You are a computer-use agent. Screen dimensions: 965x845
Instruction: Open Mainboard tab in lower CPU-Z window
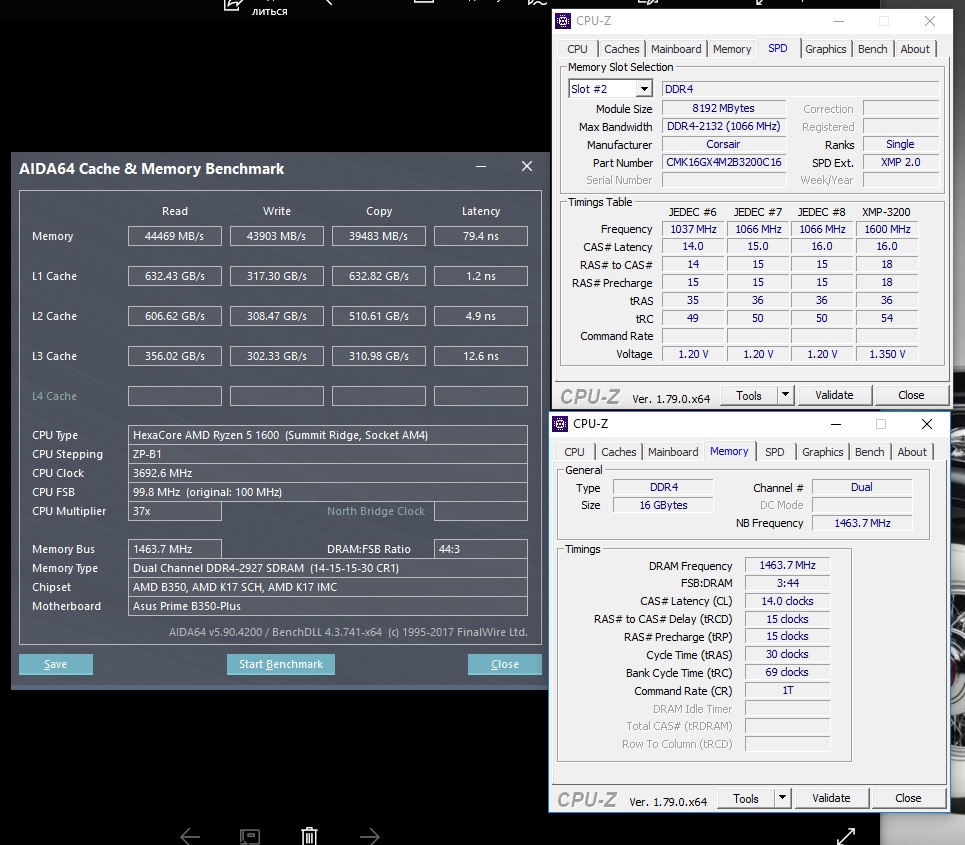click(x=673, y=452)
